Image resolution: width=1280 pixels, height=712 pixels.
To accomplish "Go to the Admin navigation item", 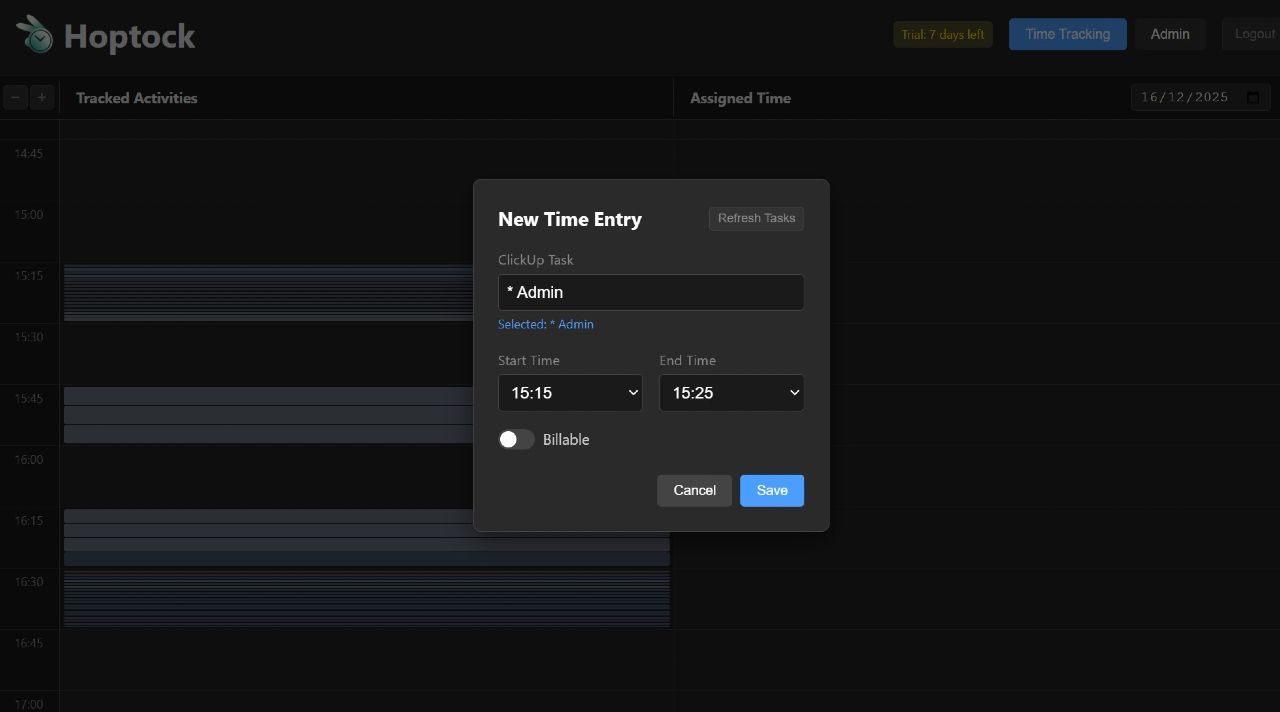I will click(1169, 34).
